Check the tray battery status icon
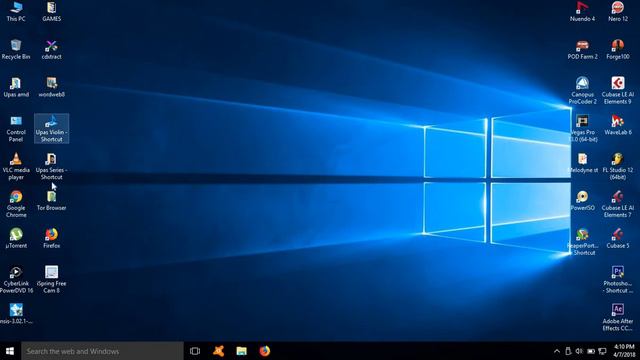 tap(591, 351)
